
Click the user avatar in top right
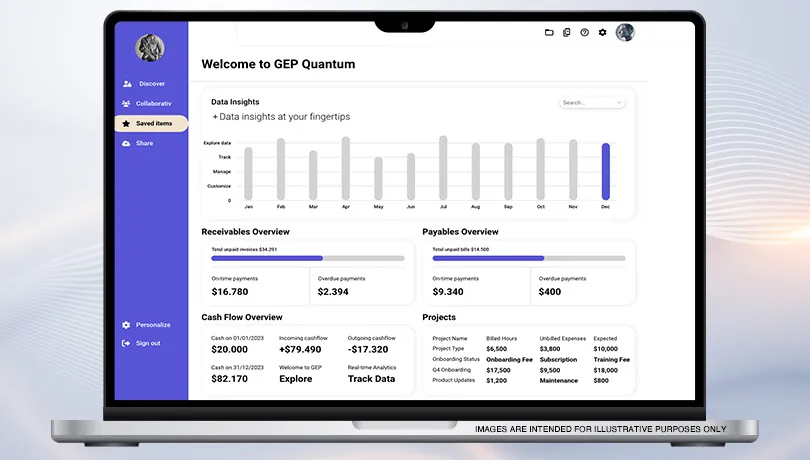(625, 32)
